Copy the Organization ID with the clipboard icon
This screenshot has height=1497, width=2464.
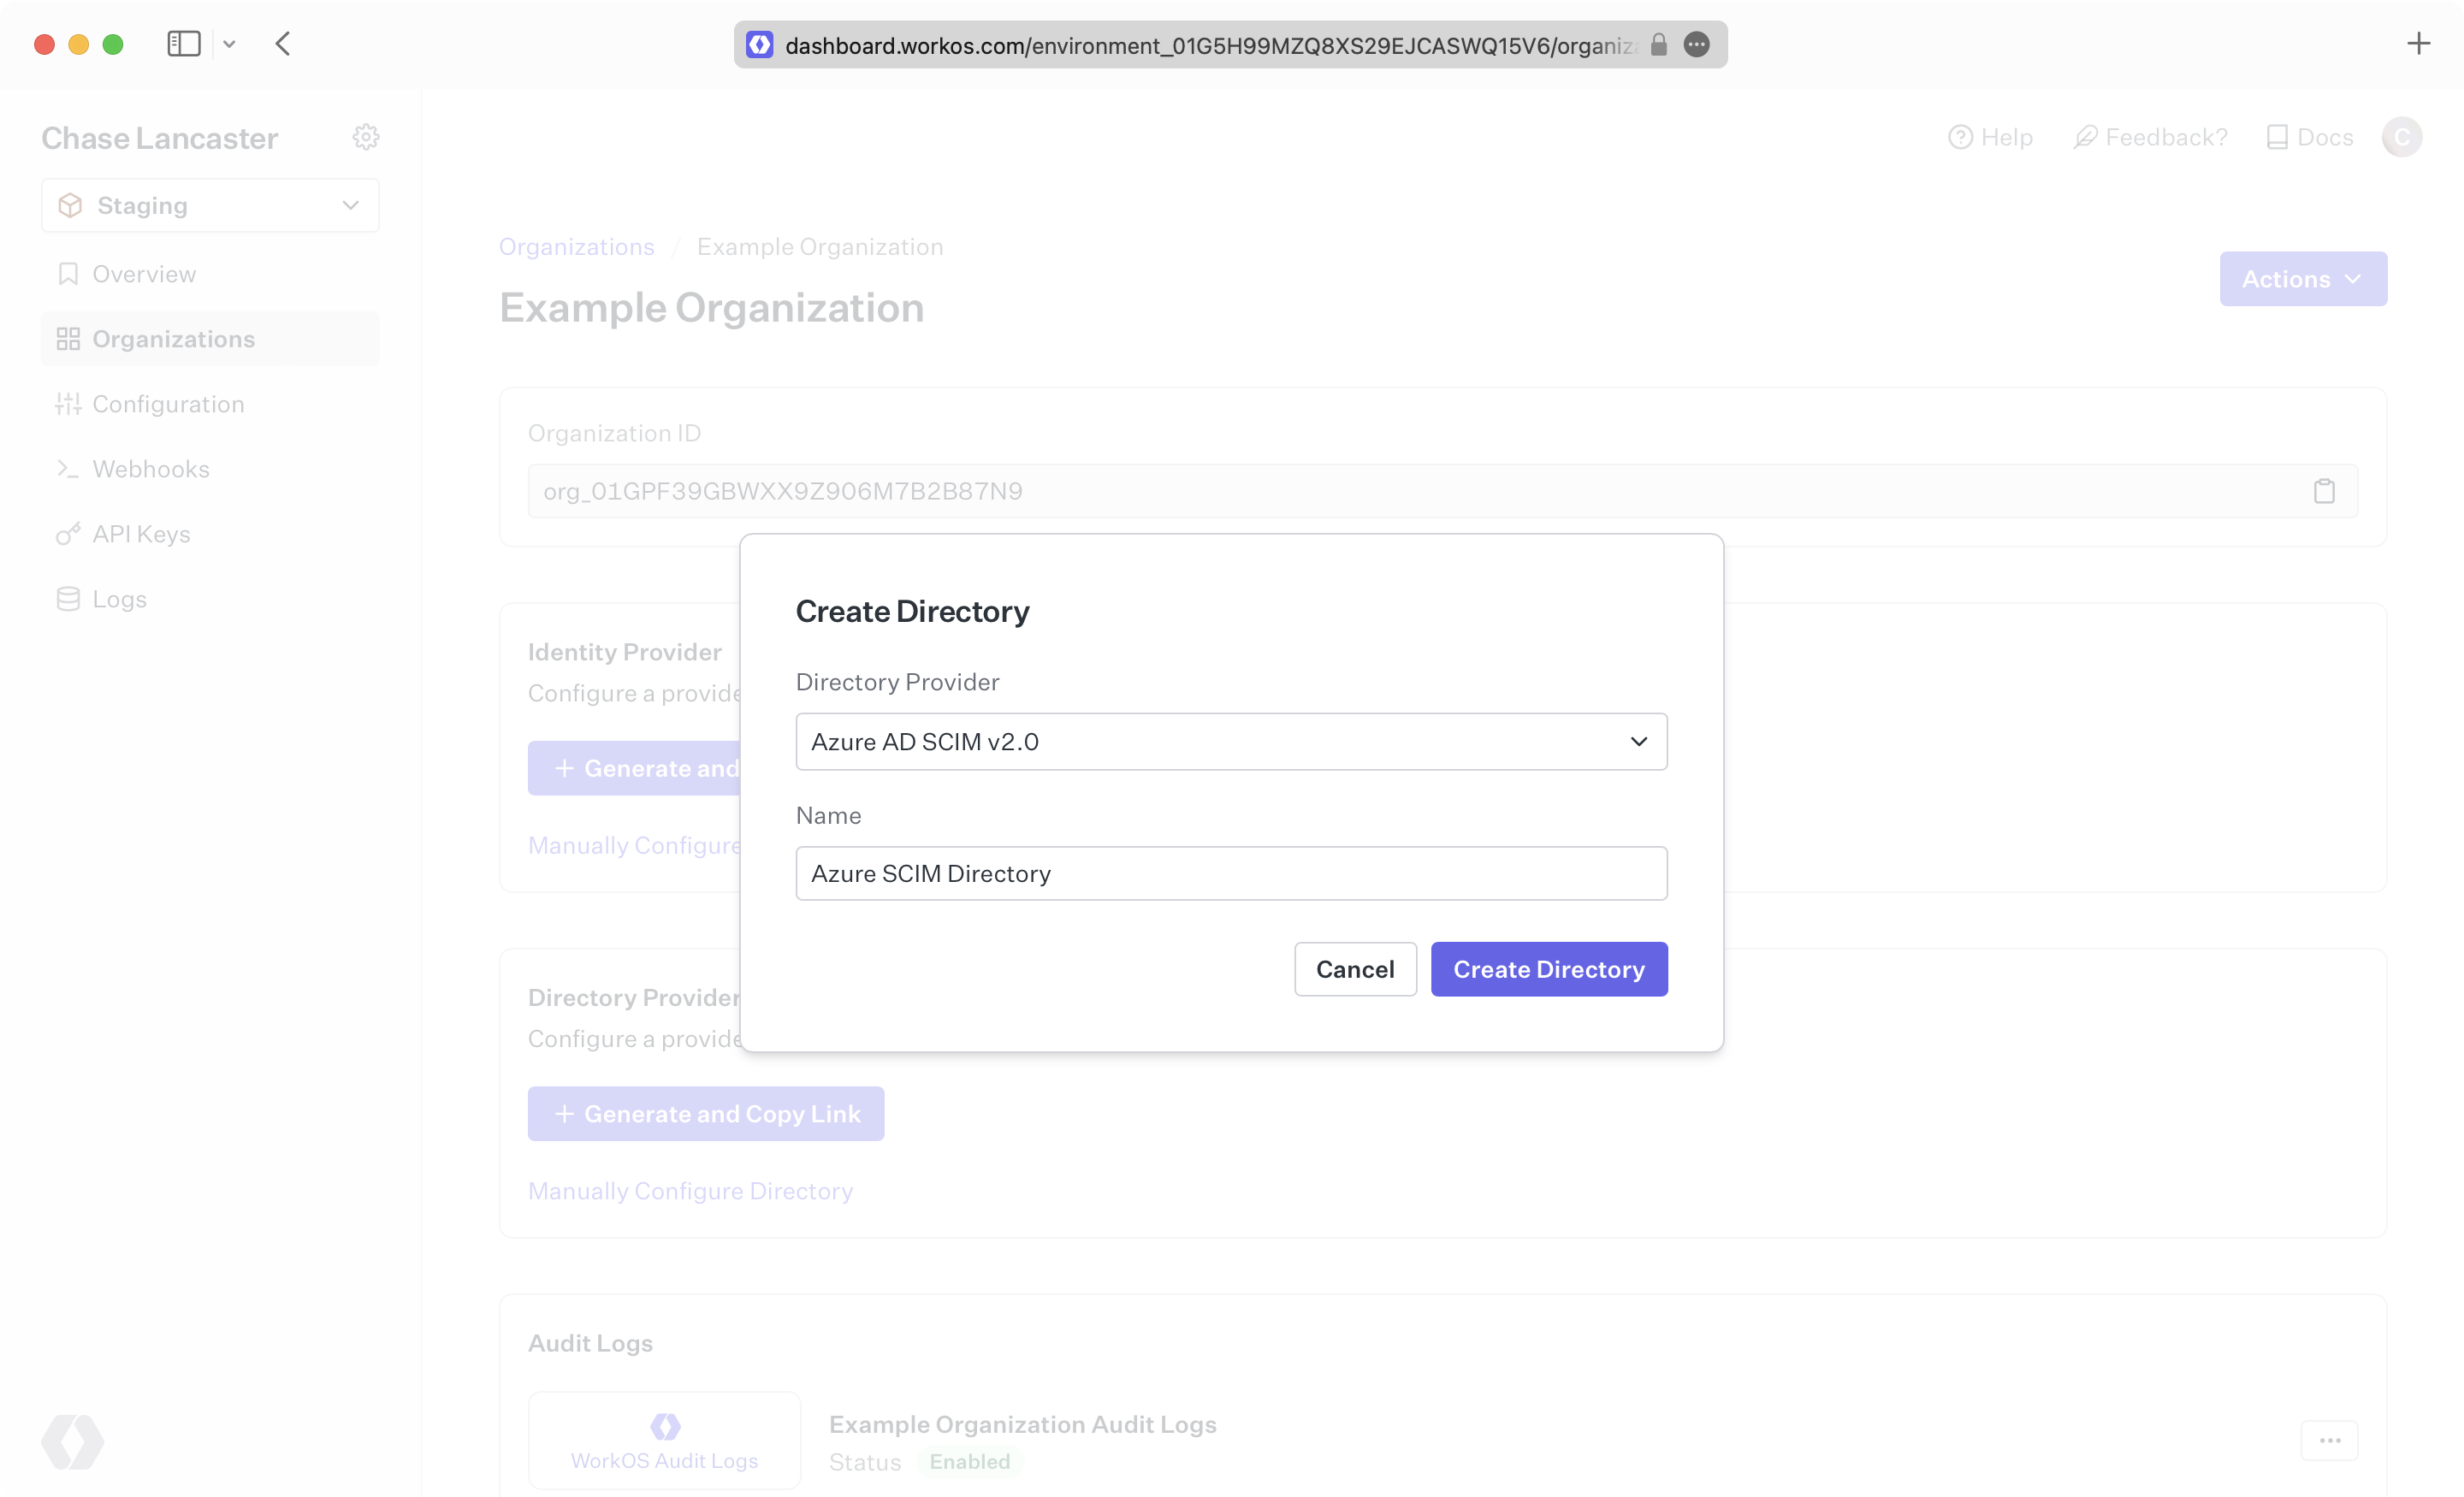[x=2324, y=491]
